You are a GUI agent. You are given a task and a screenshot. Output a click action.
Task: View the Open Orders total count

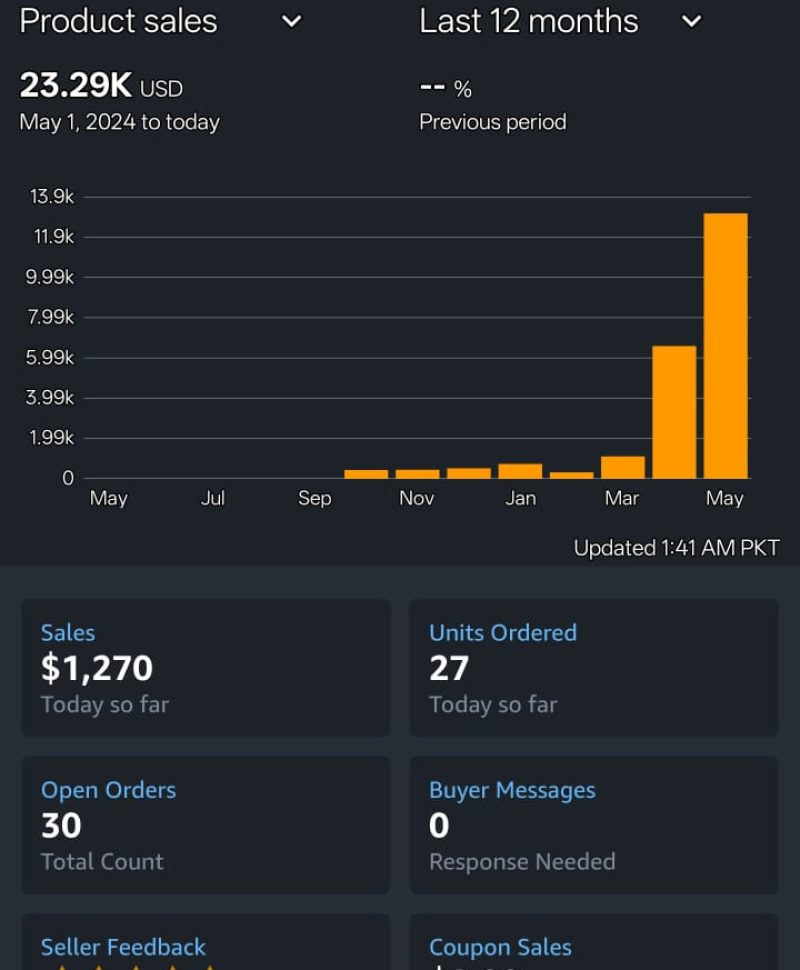coord(205,824)
